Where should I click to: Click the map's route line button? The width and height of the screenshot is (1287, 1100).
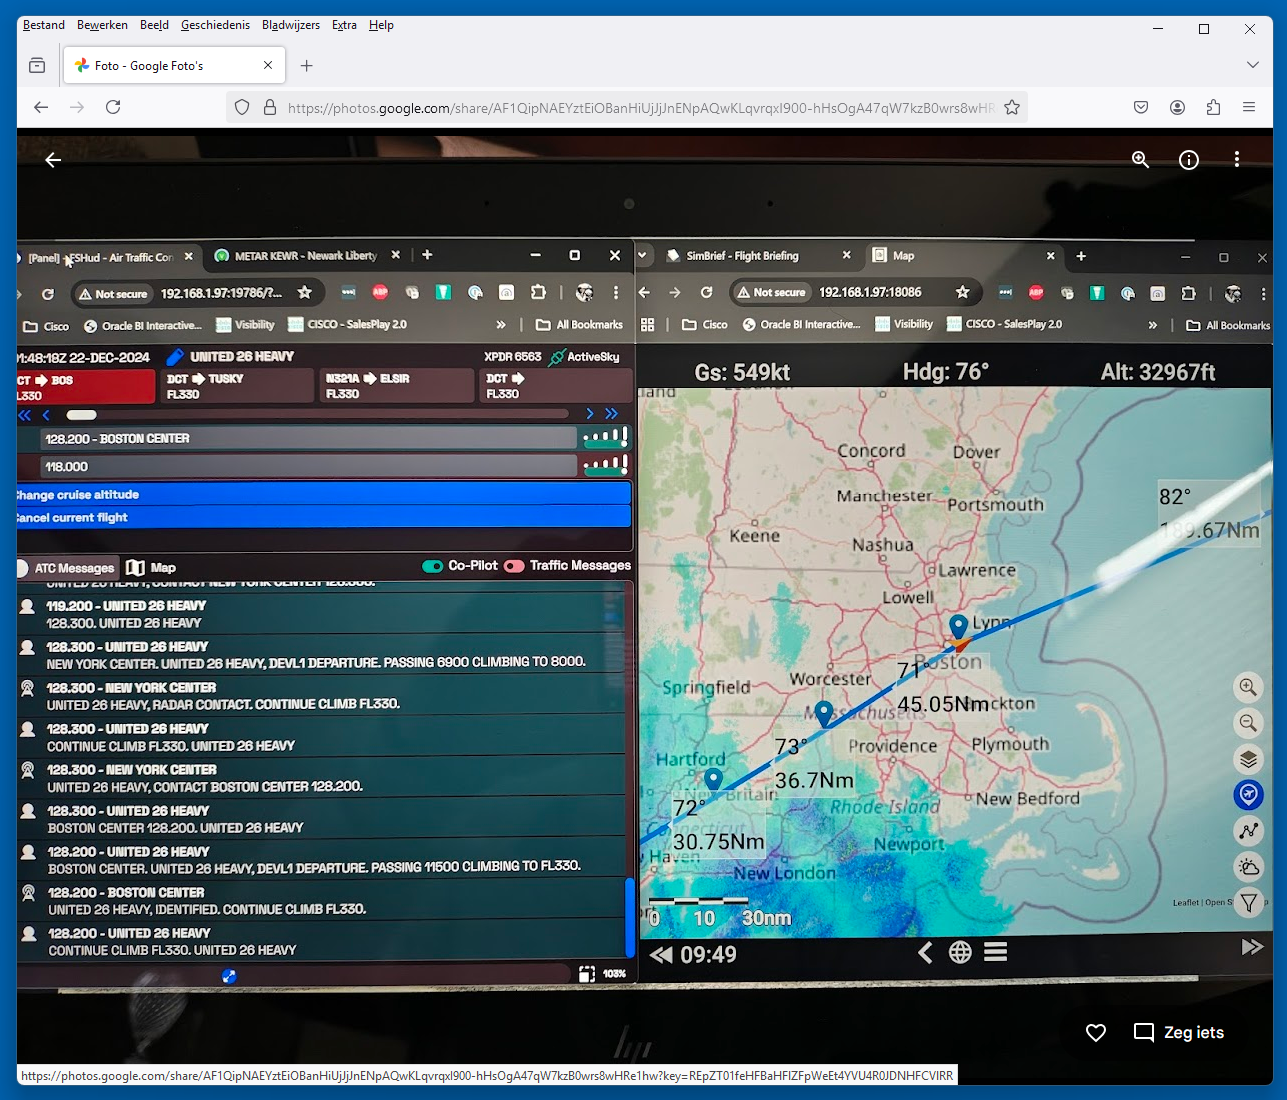(x=1248, y=831)
